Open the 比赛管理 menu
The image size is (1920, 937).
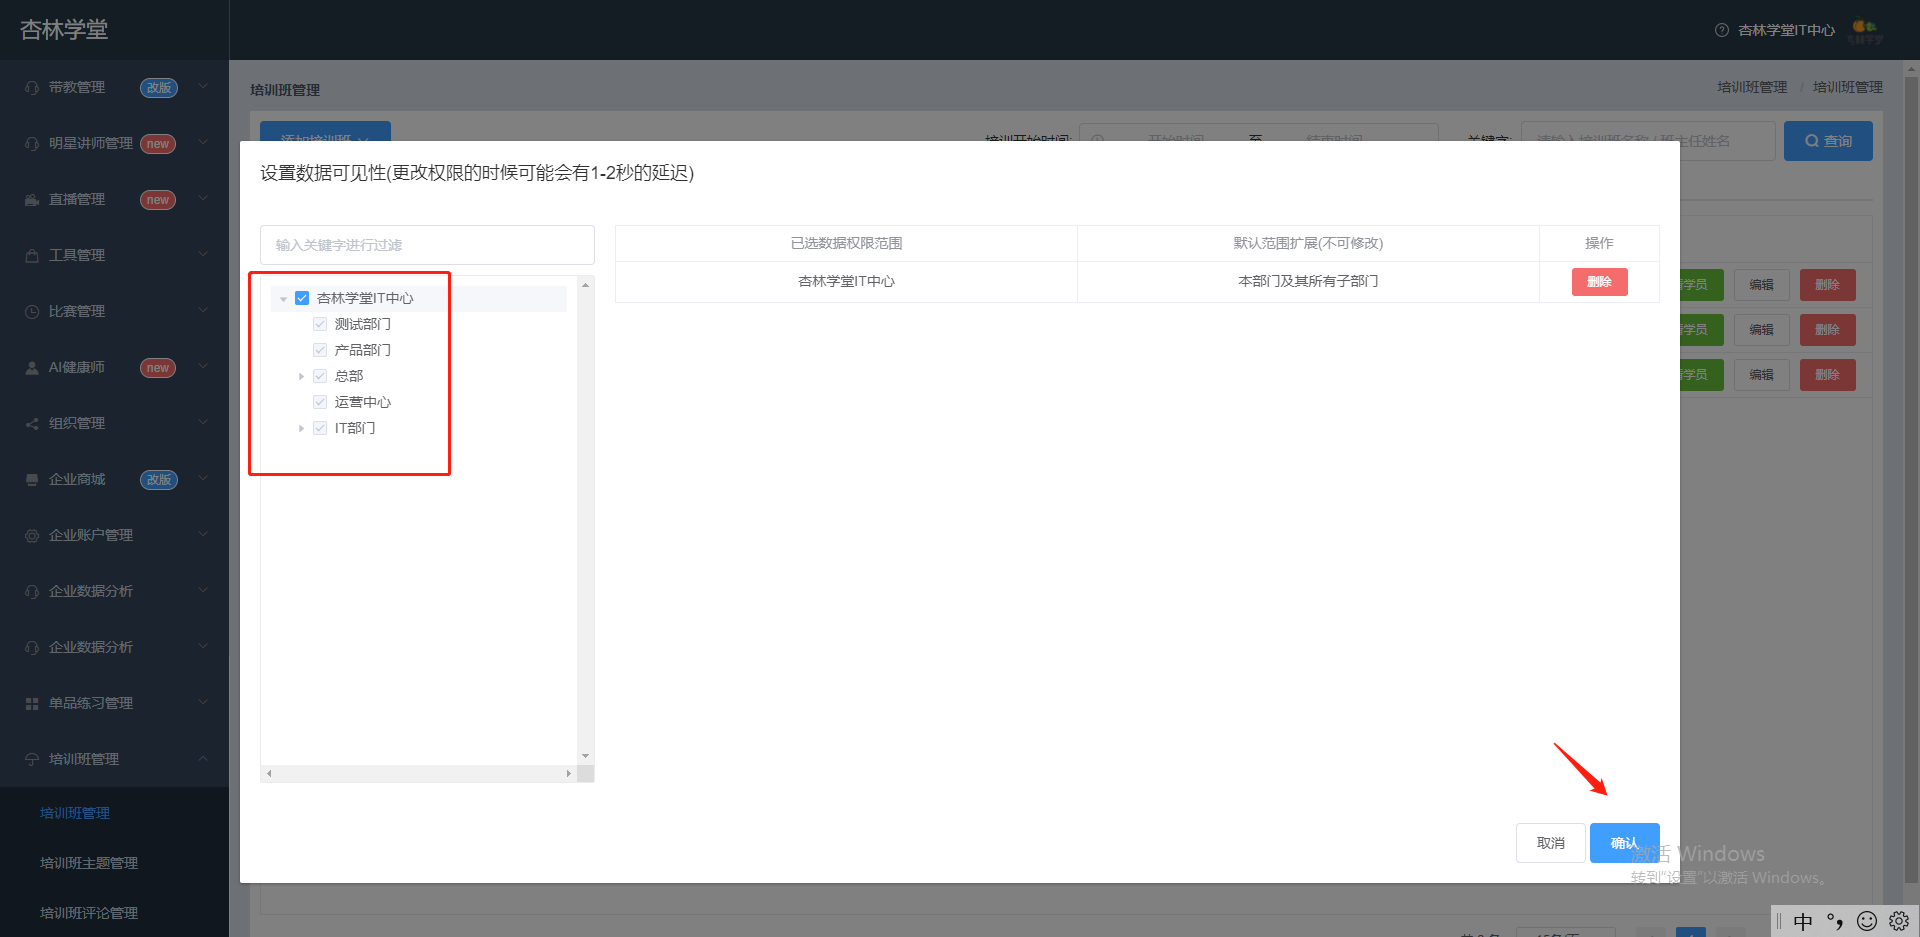click(x=114, y=312)
